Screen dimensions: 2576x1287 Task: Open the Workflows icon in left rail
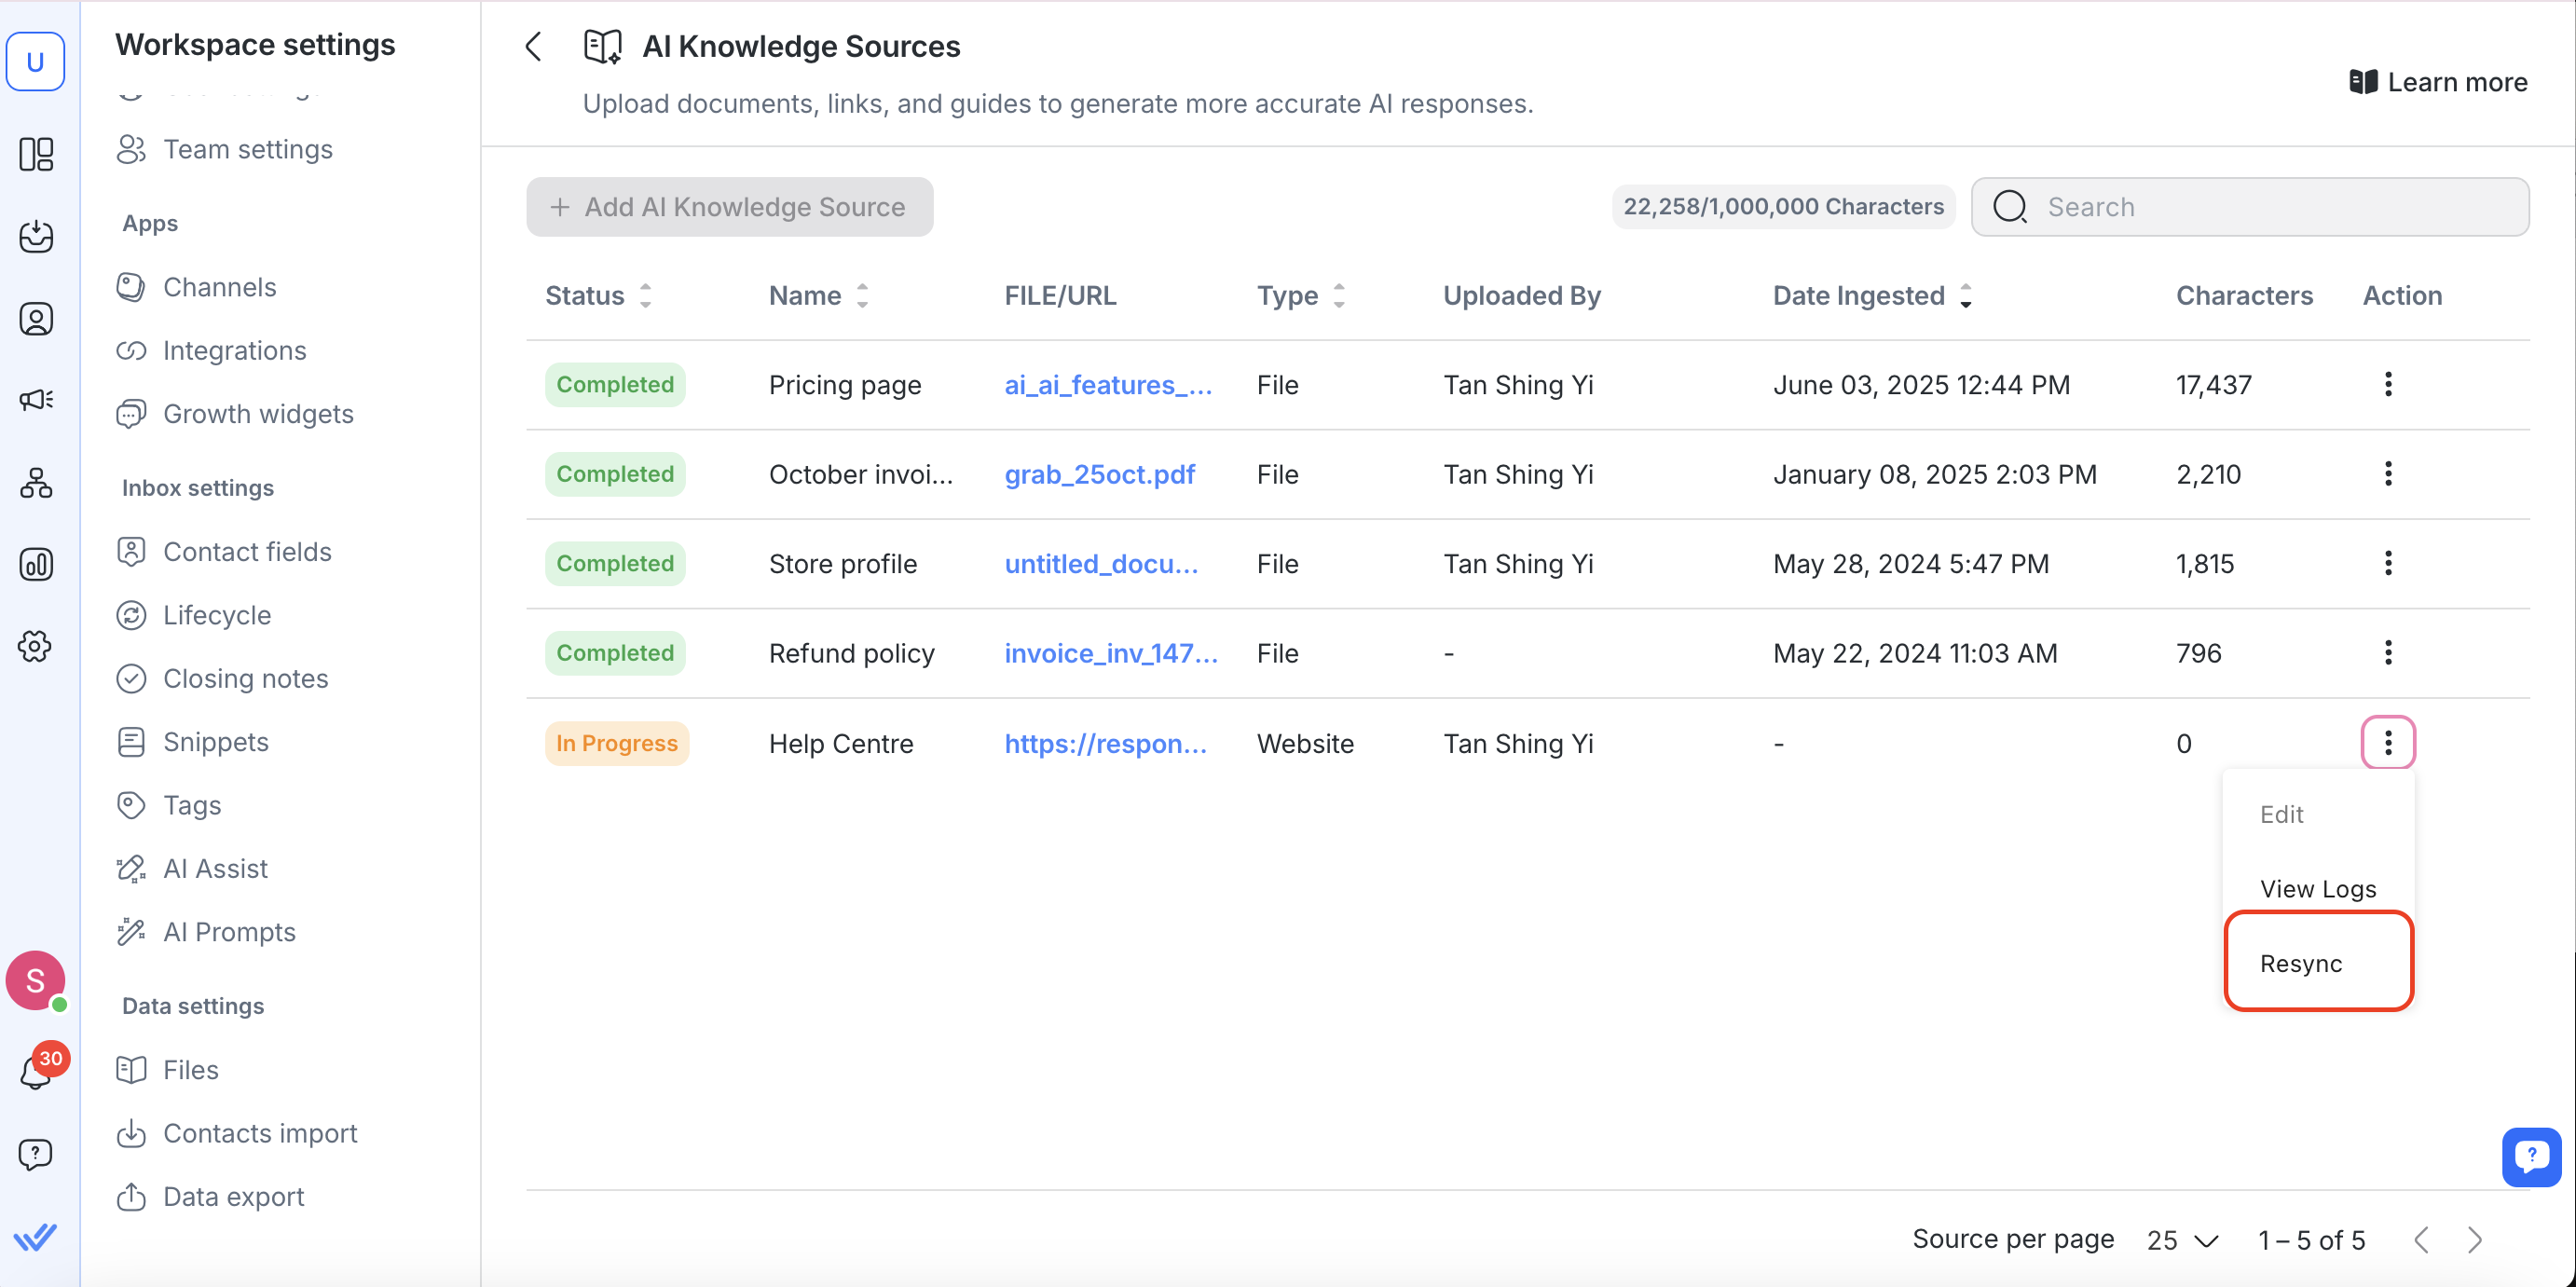pos(36,483)
